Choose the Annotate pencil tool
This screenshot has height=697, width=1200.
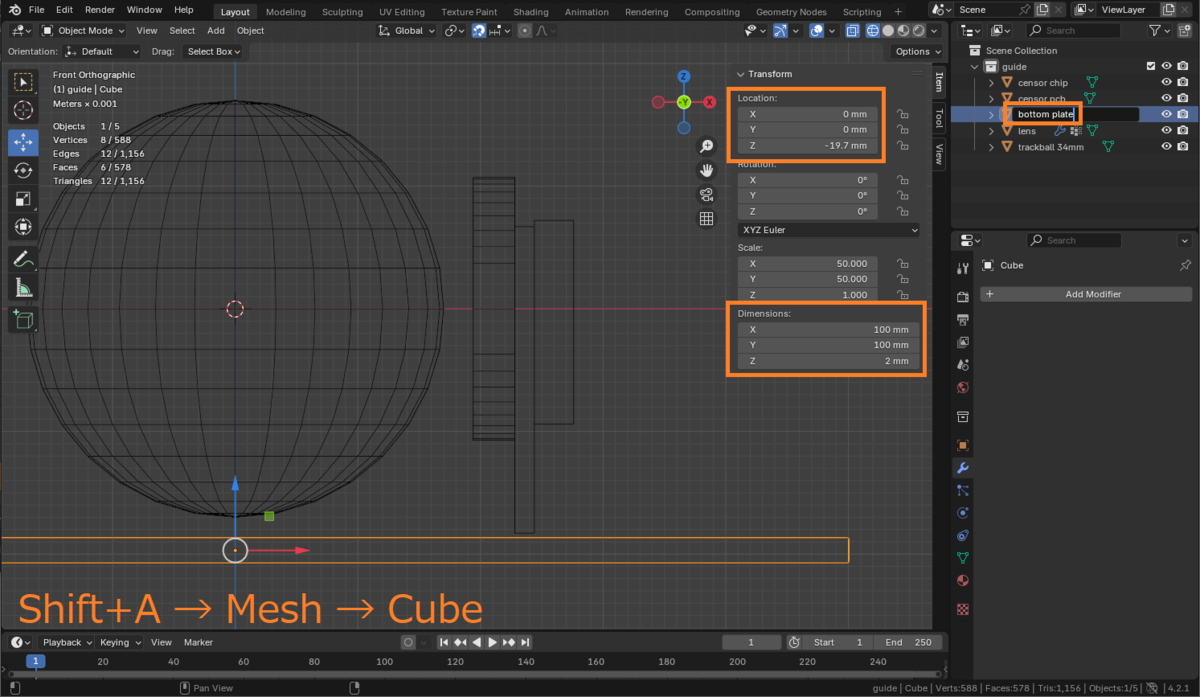pos(24,259)
